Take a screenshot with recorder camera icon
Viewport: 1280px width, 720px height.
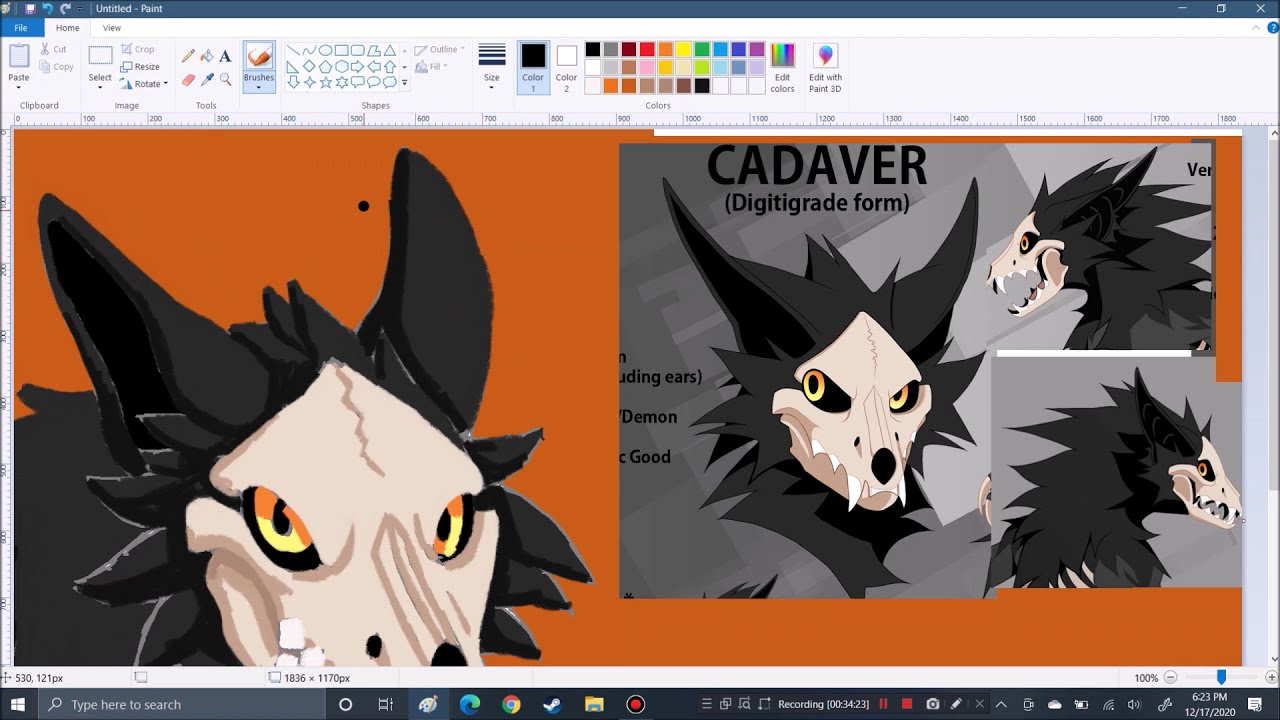pos(932,704)
